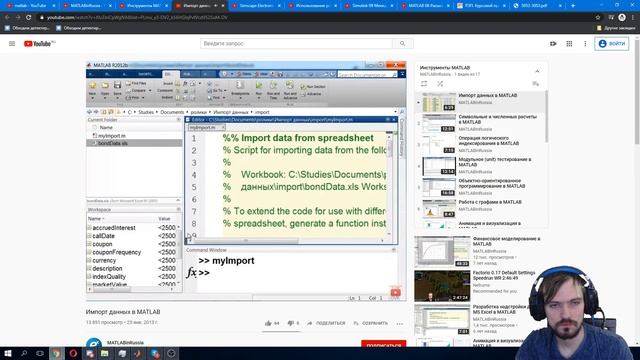The width and height of the screenshot is (640, 360).
Task: Focus the Введите запрос search field
Action: pos(296,44)
